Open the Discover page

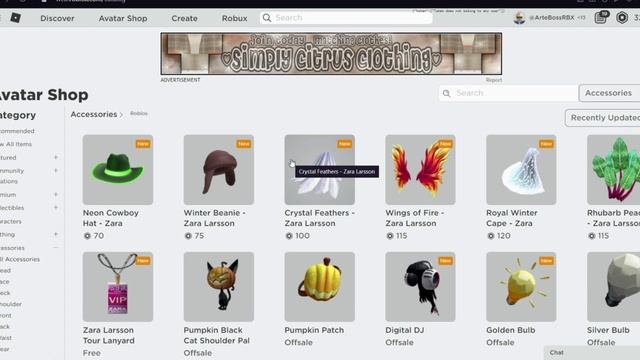tap(57, 18)
